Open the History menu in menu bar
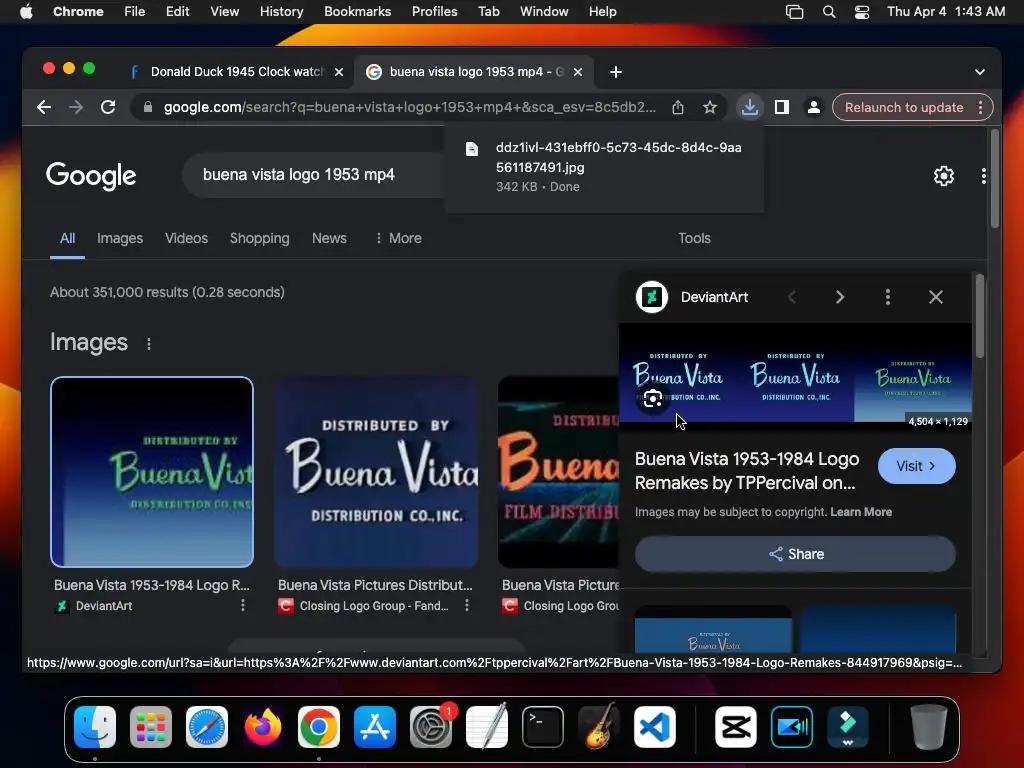The width and height of the screenshot is (1024, 768). pyautogui.click(x=281, y=12)
